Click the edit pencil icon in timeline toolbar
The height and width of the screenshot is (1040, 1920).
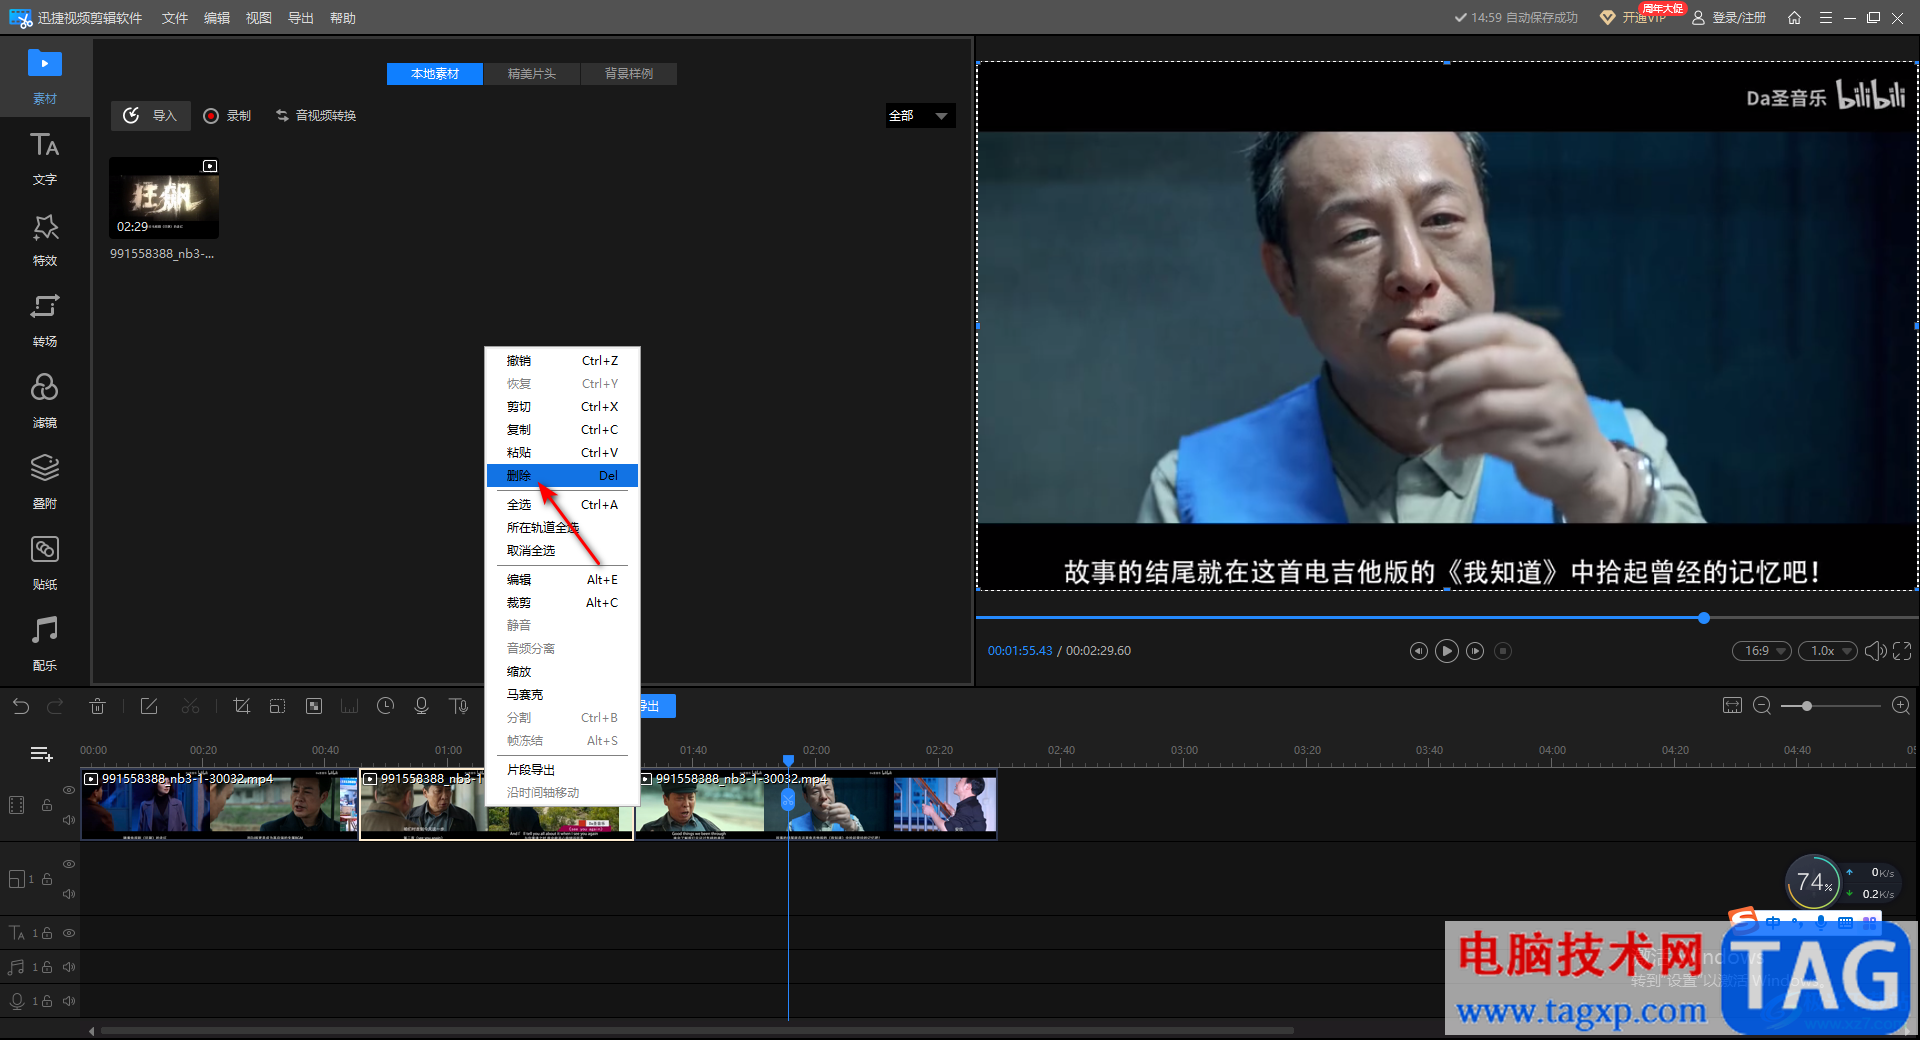pos(149,706)
